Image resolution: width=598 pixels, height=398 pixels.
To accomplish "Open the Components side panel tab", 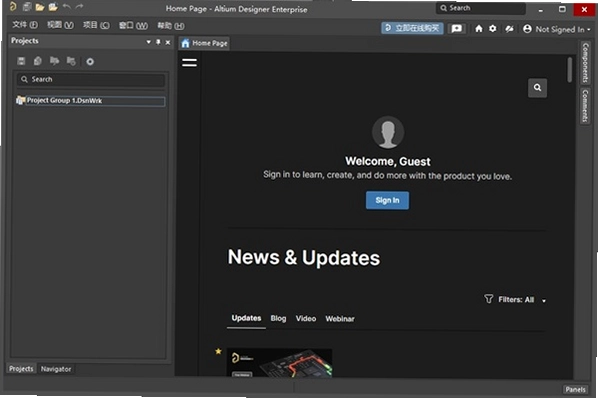I will point(585,63).
